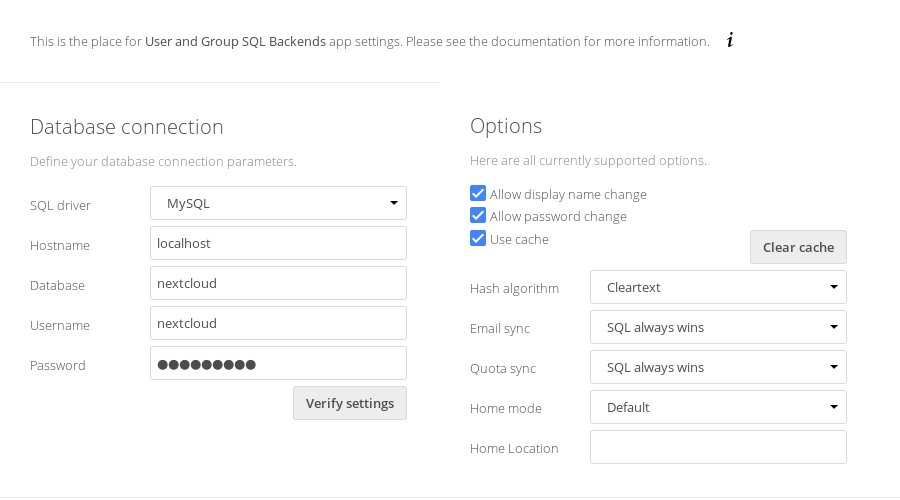Viewport: 900px width, 500px height.
Task: Focus the Hostname input field
Action: (x=278, y=243)
